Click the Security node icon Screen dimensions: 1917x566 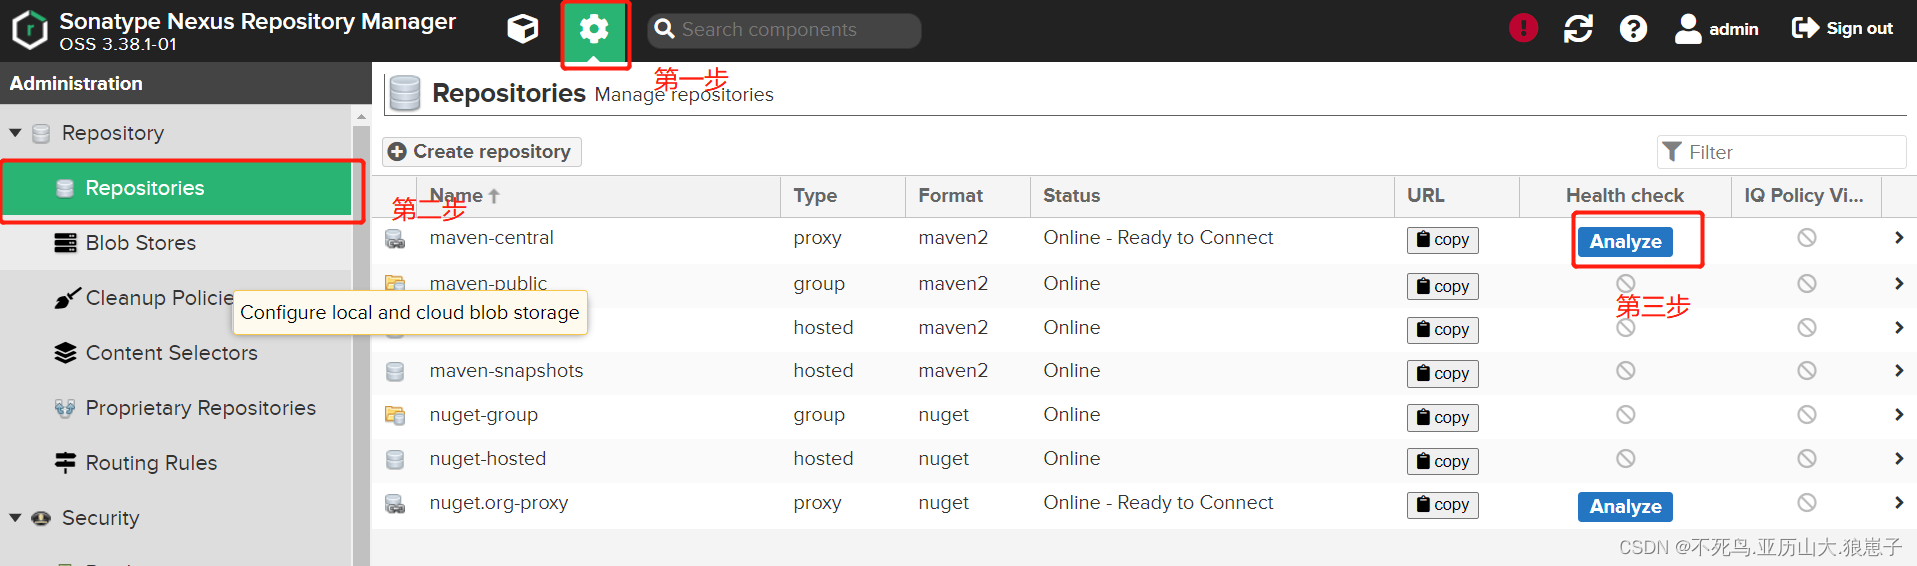pos(41,518)
